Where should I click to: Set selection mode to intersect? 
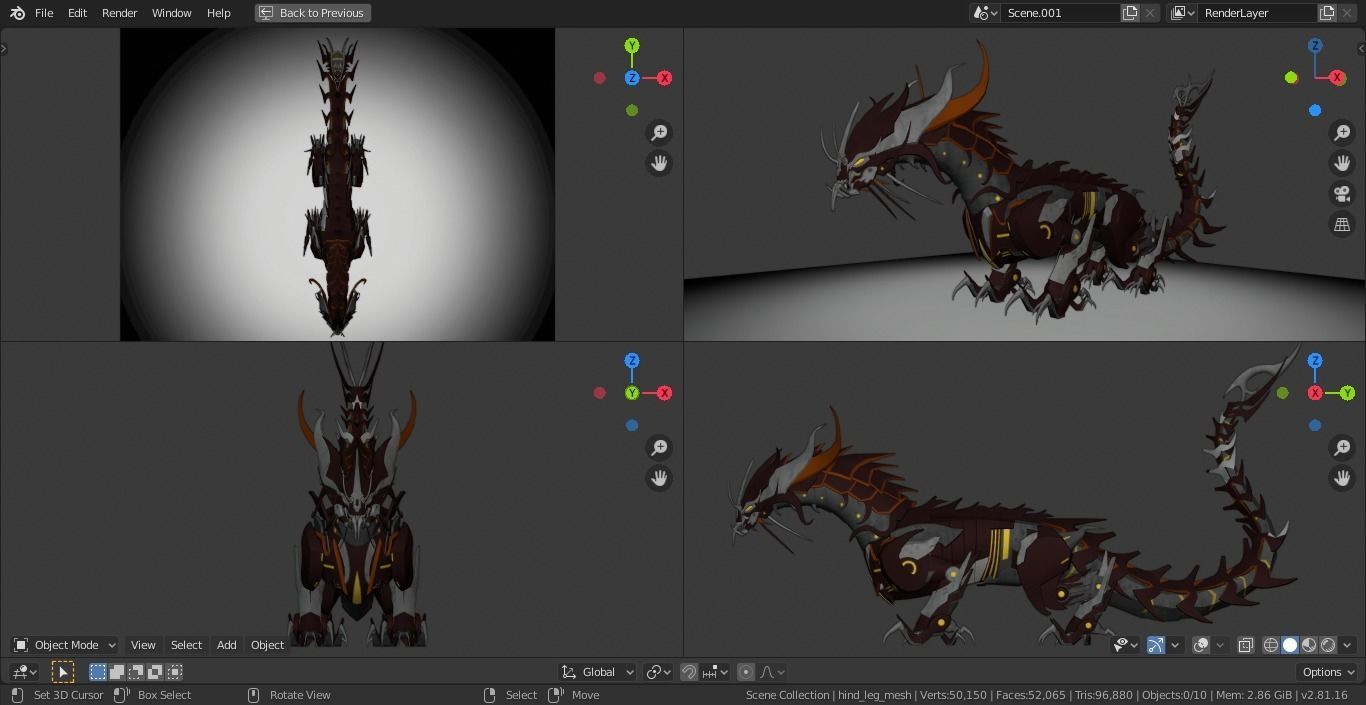coord(174,672)
